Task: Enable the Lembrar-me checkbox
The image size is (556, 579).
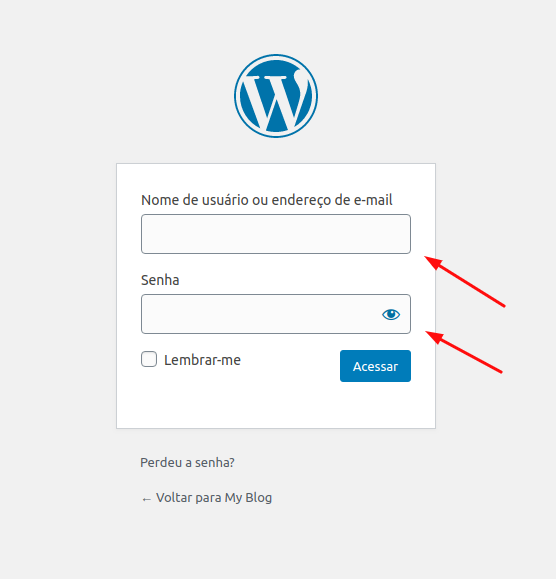Action: coord(149,359)
